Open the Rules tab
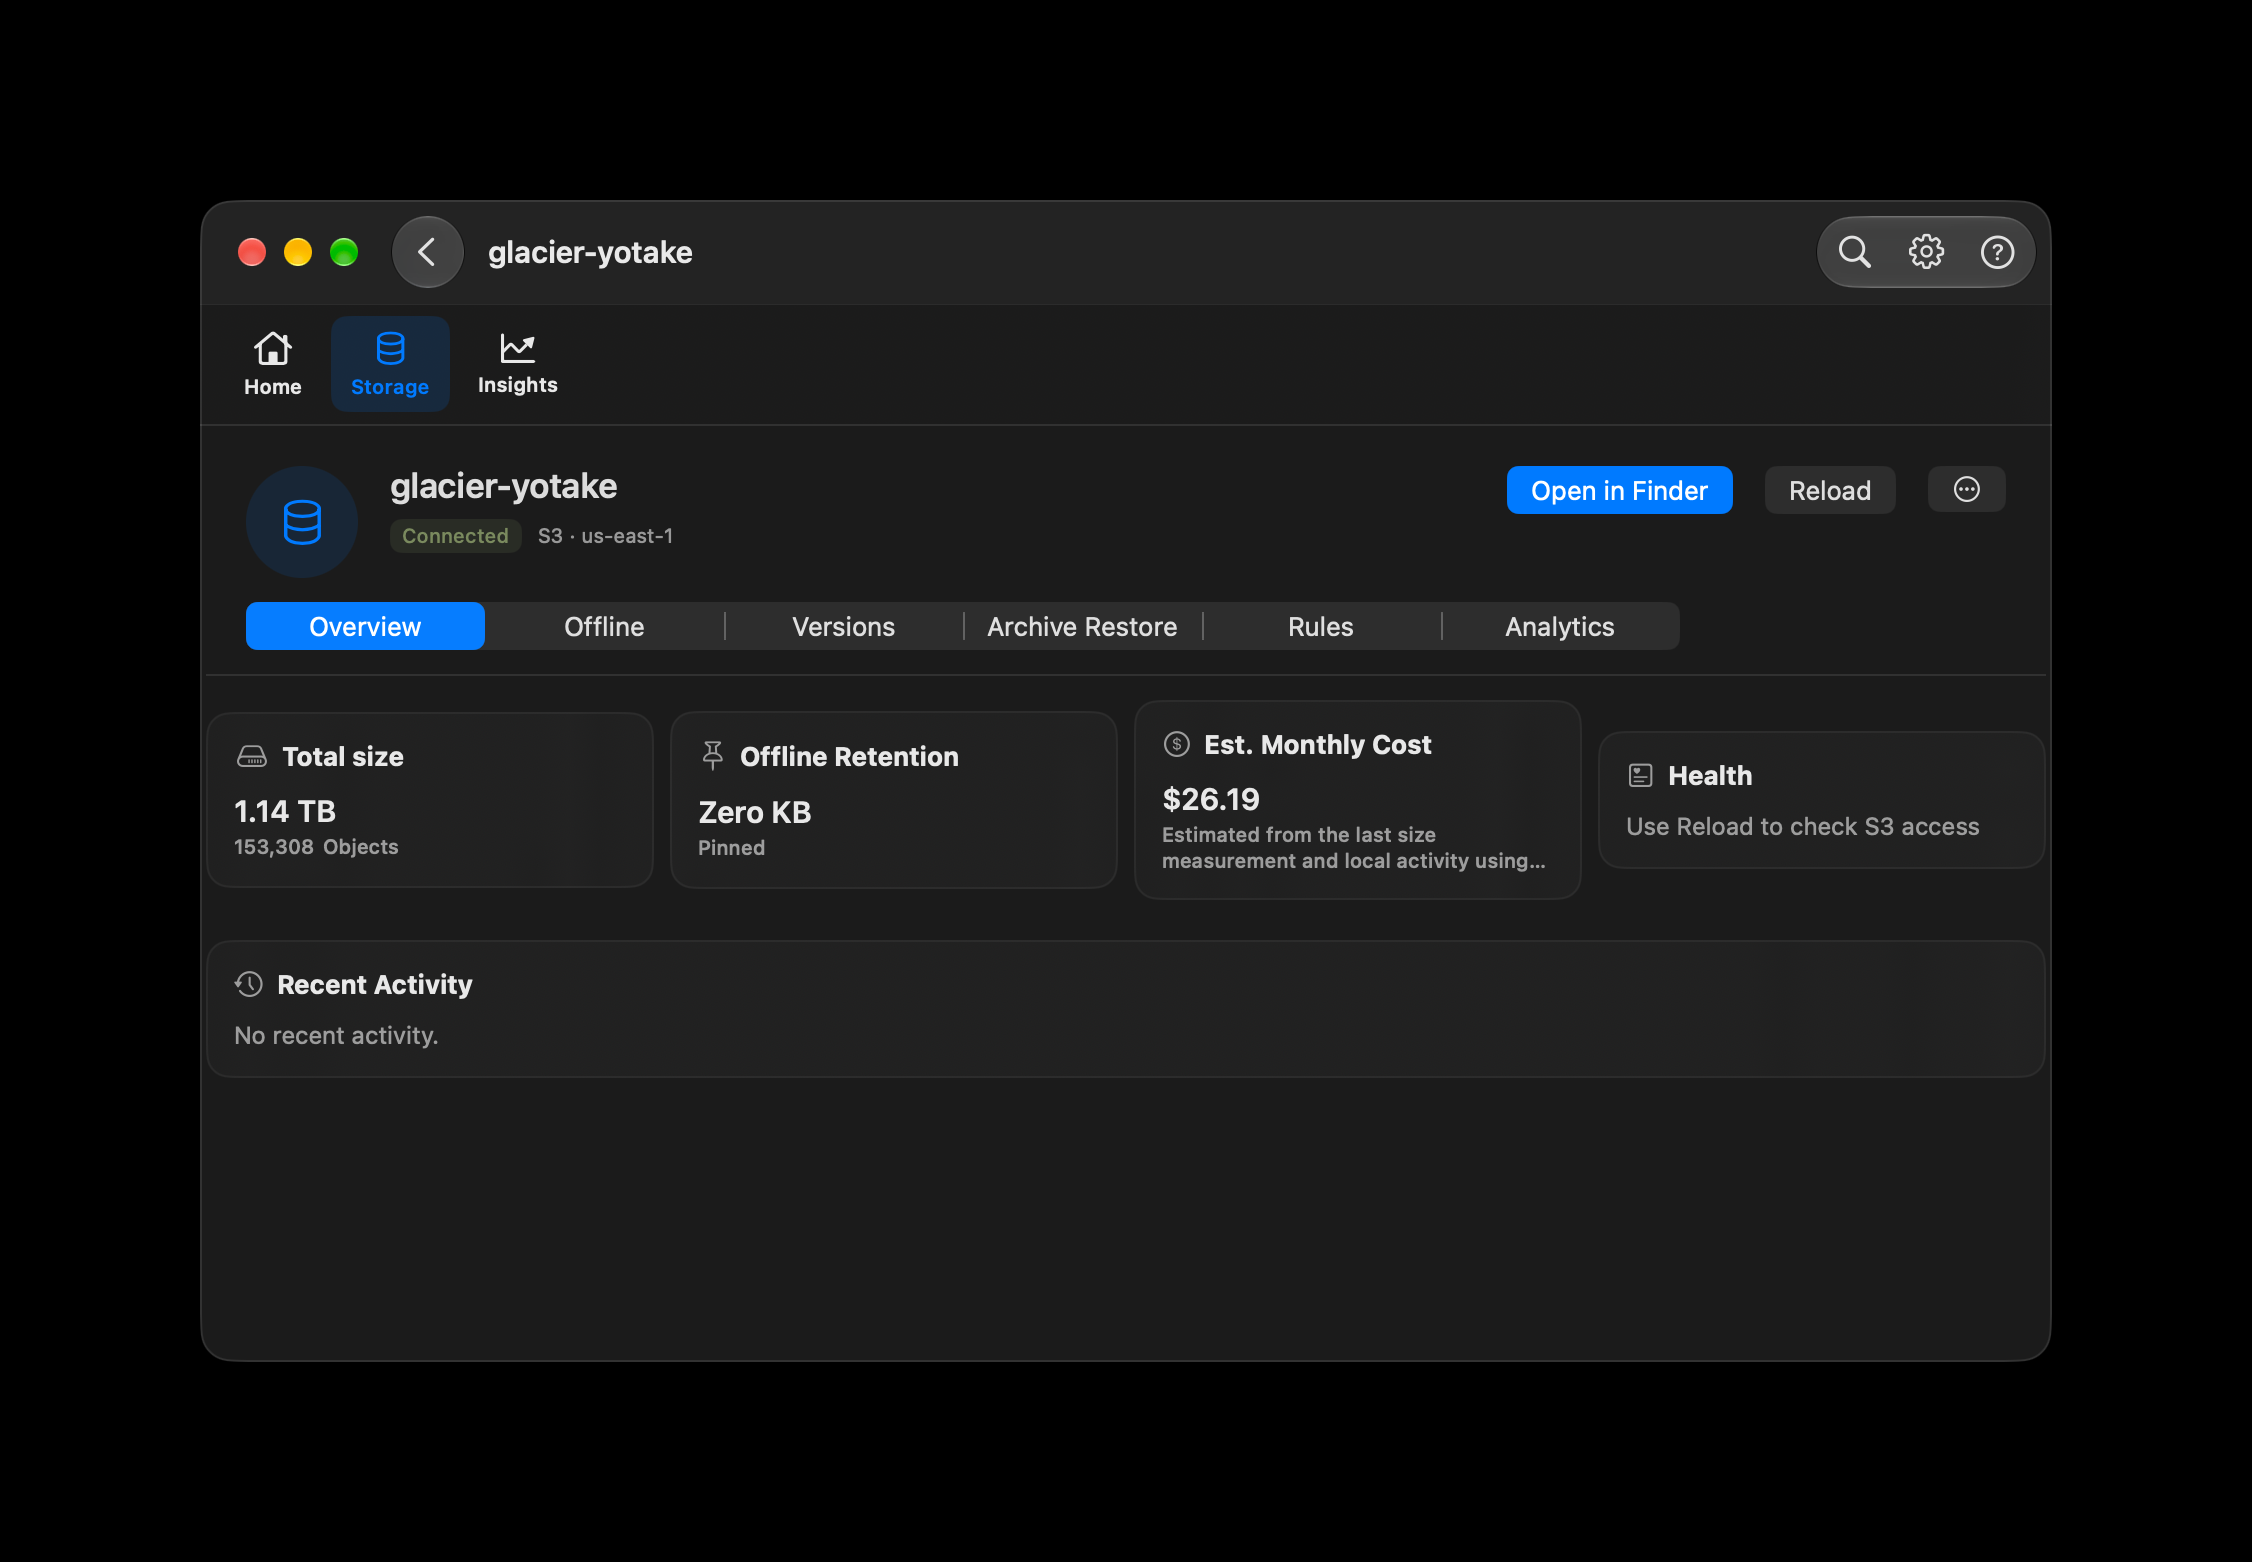 pos(1320,626)
